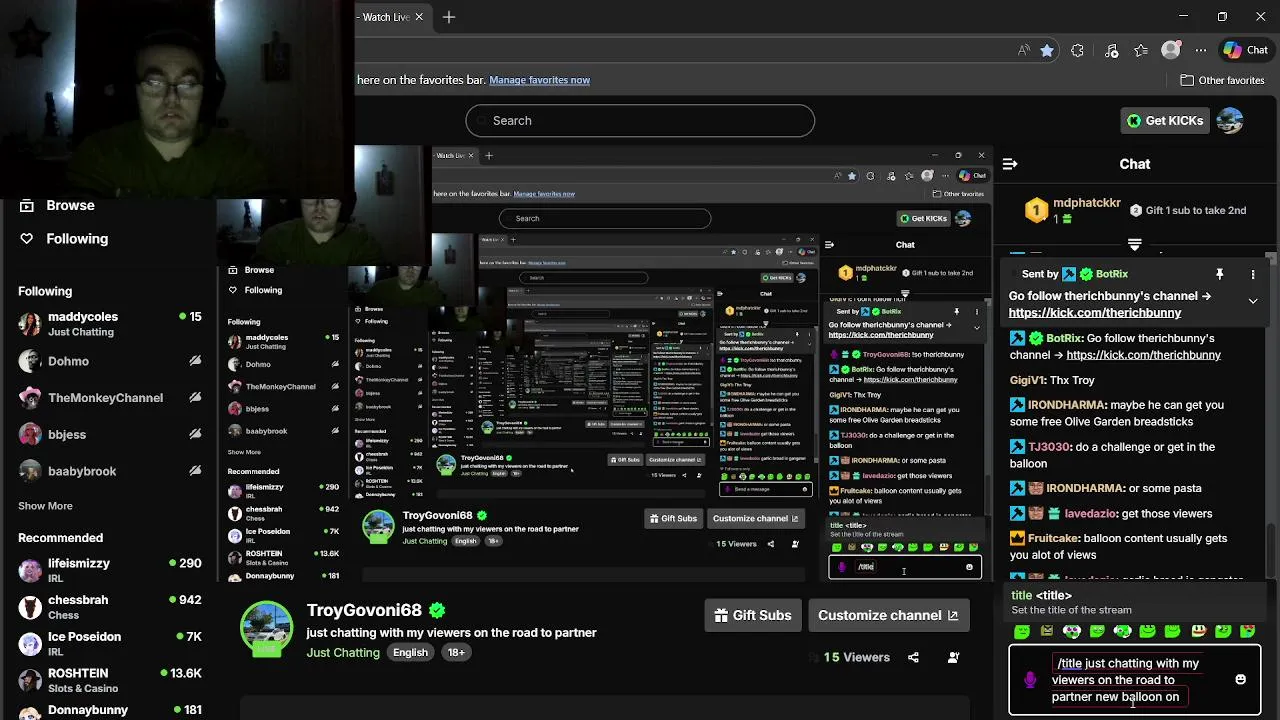Open the browser media control icon
Image resolution: width=1280 pixels, height=720 pixels.
[1111, 50]
